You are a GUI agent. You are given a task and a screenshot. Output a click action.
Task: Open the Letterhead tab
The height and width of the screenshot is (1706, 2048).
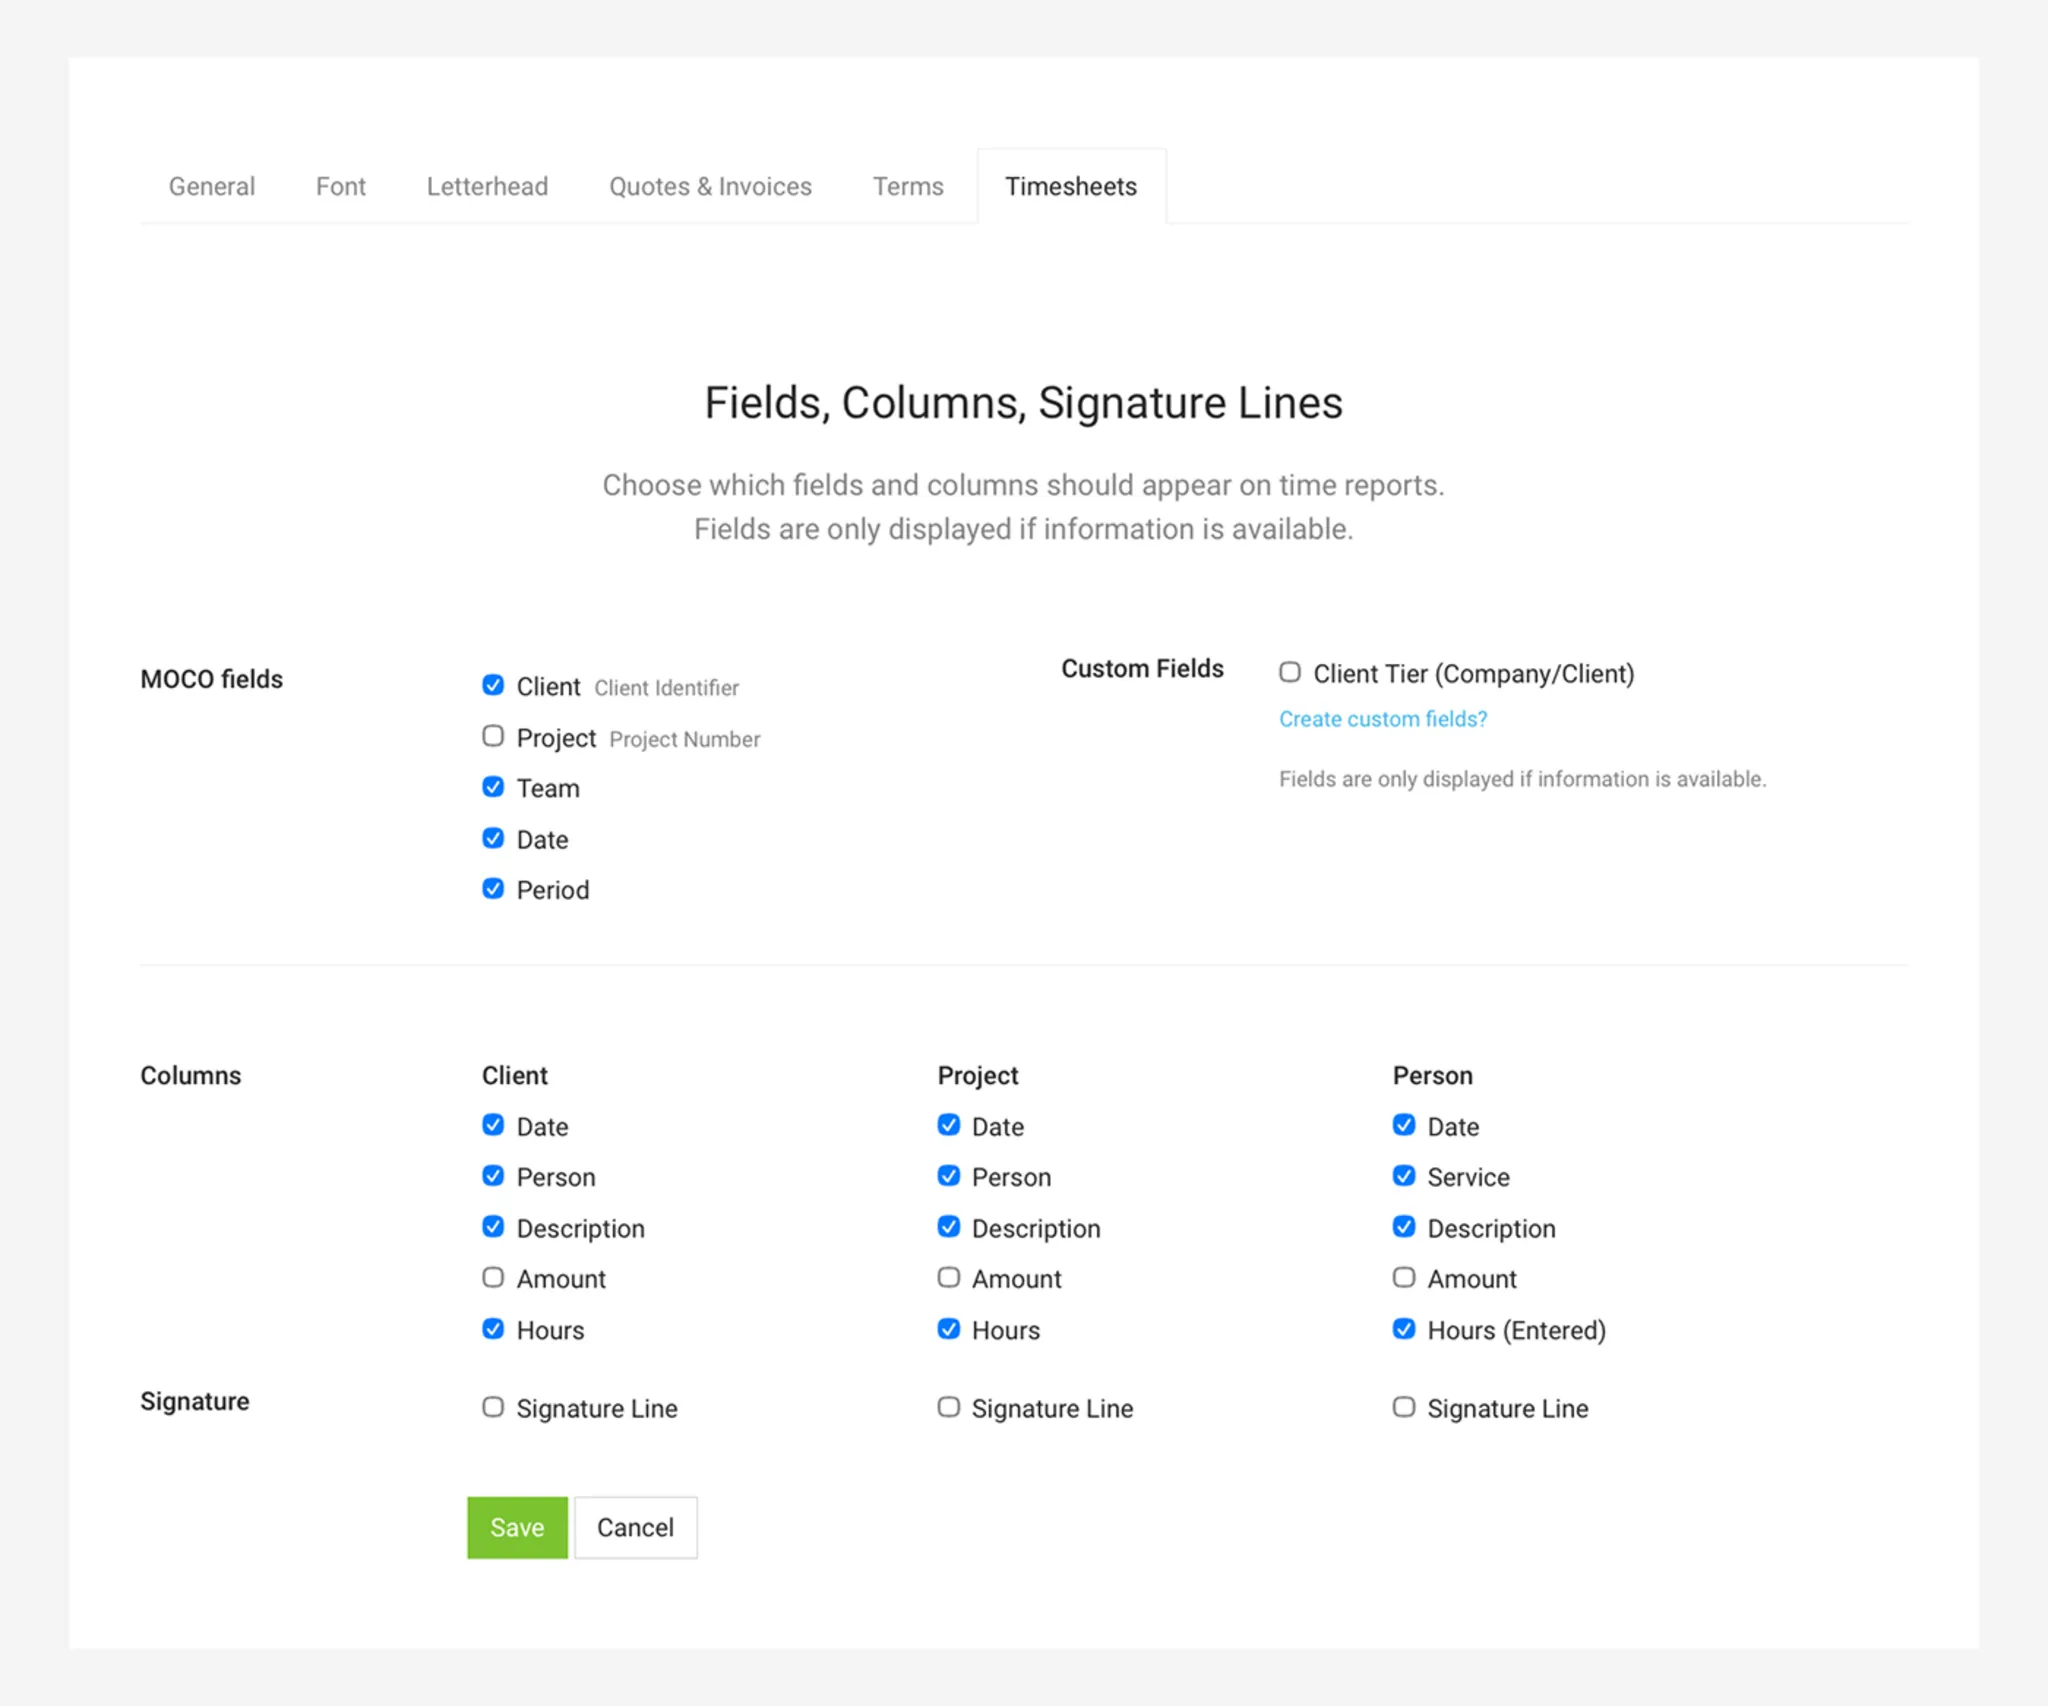point(487,187)
